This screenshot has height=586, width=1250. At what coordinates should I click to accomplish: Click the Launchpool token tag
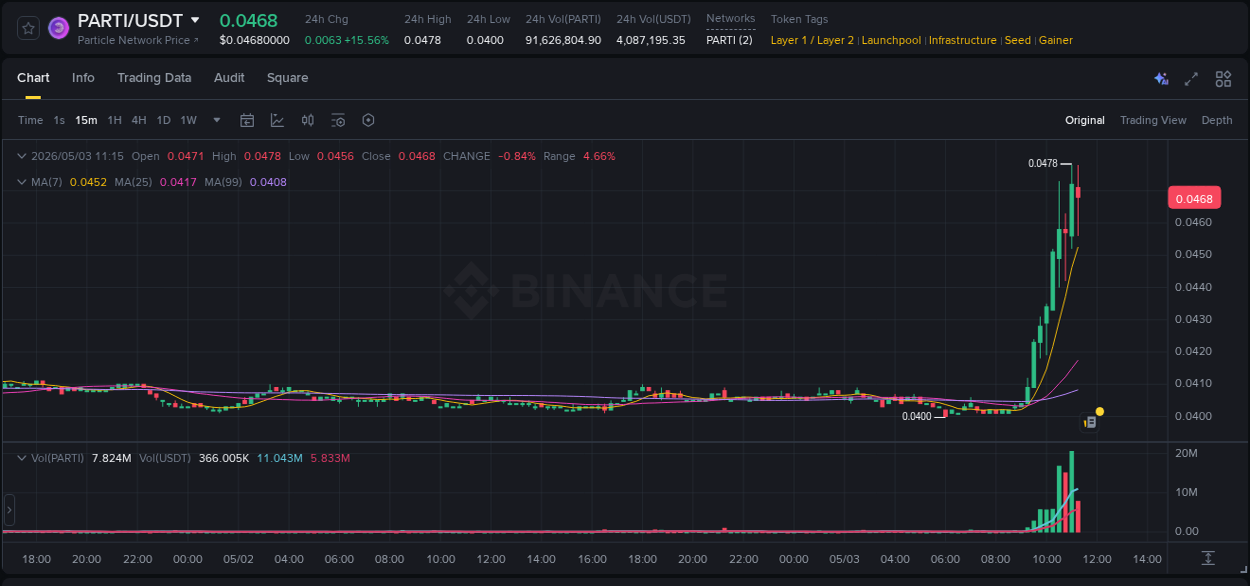click(x=891, y=40)
